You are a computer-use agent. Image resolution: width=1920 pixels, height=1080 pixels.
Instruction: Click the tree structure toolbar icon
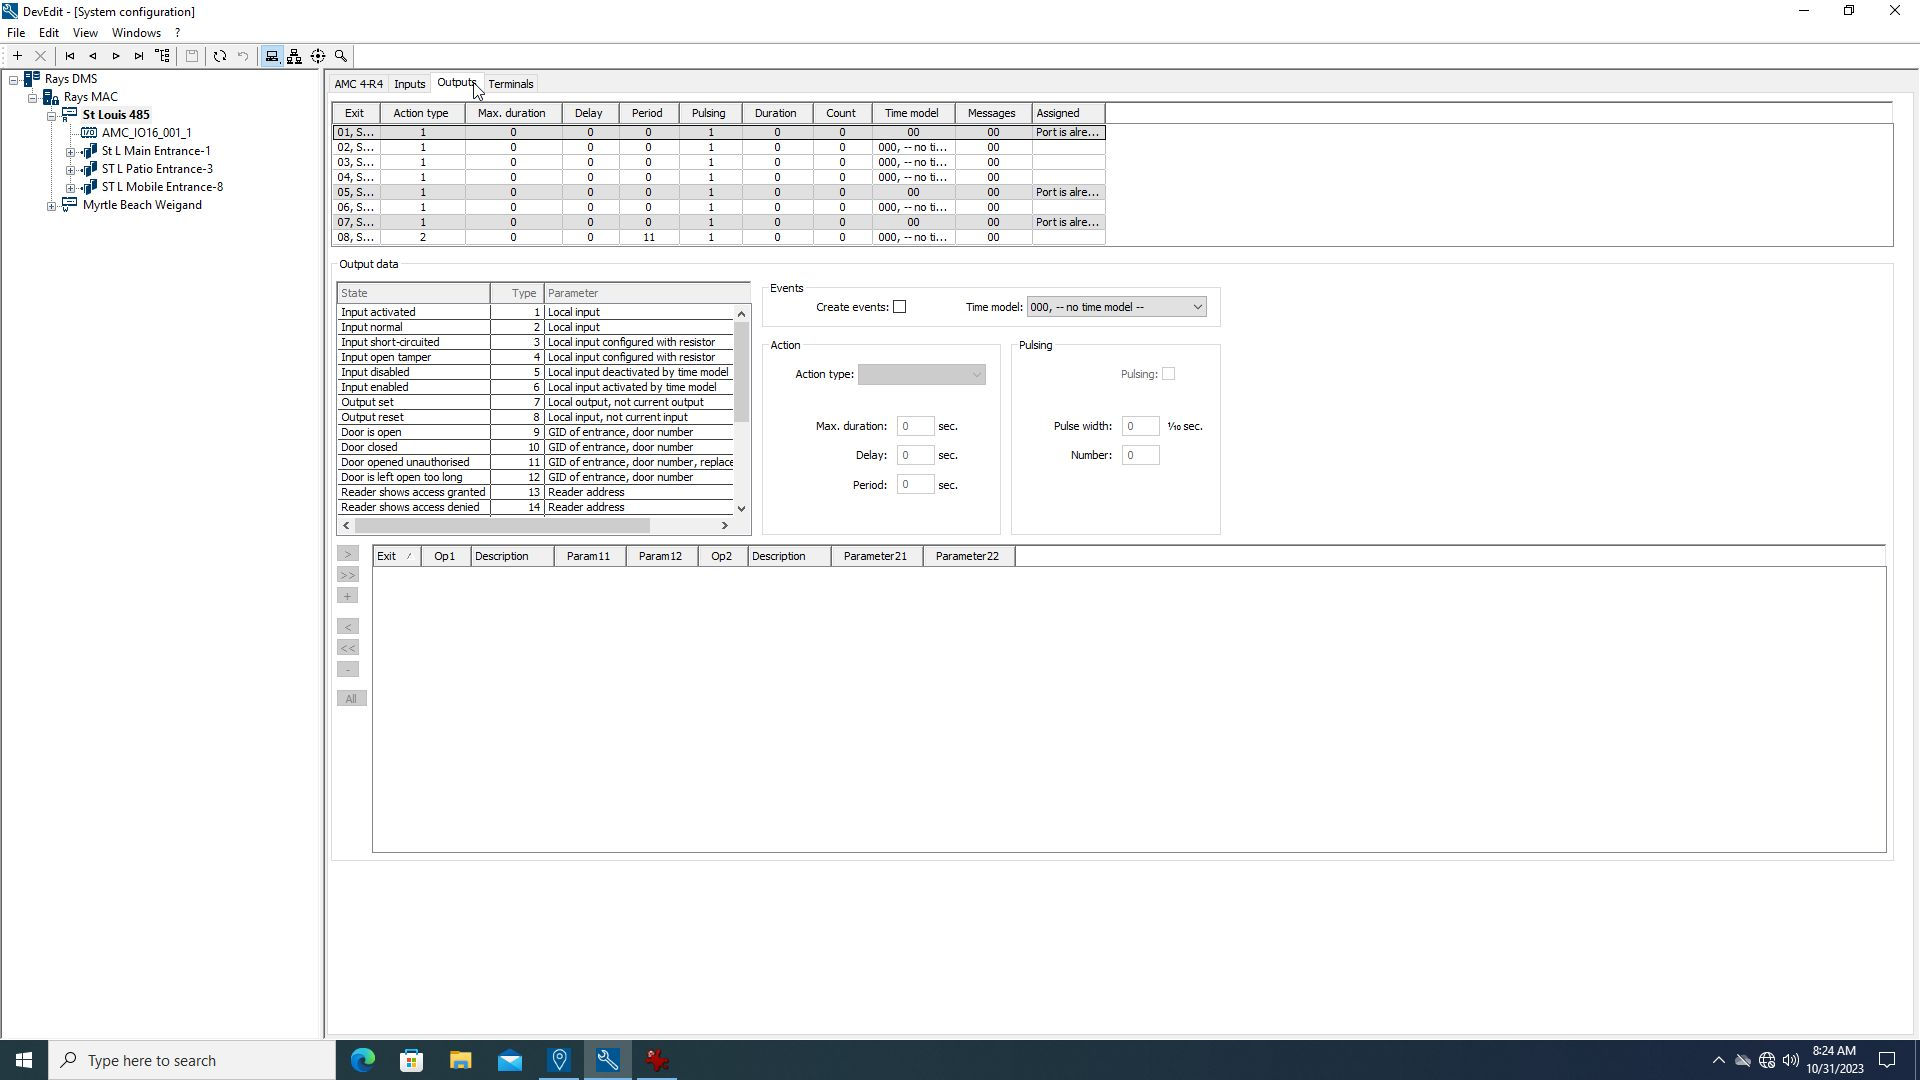click(x=163, y=56)
